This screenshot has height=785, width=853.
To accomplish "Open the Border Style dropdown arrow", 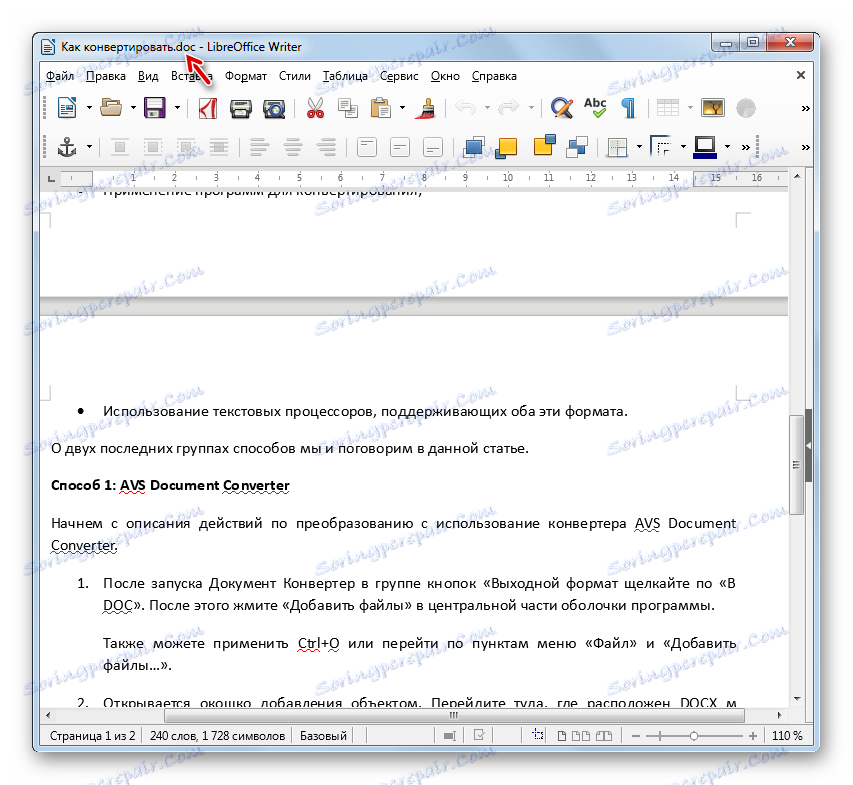I will [x=684, y=147].
